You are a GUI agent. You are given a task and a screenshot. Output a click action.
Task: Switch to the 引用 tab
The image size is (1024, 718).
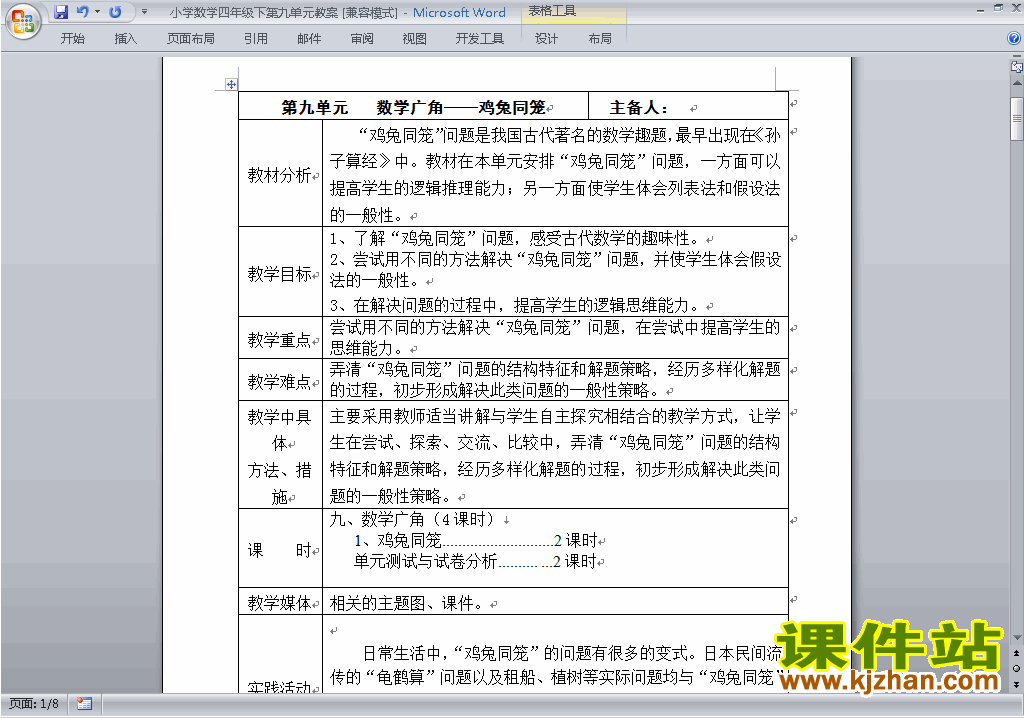tap(256, 39)
